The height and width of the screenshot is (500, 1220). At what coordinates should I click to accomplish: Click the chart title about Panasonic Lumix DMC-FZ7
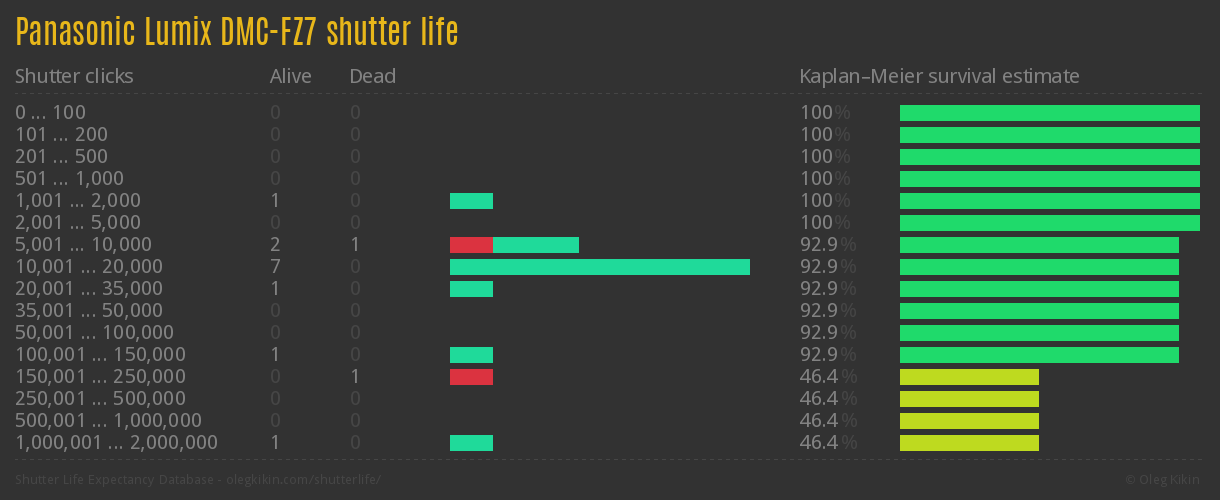point(237,32)
